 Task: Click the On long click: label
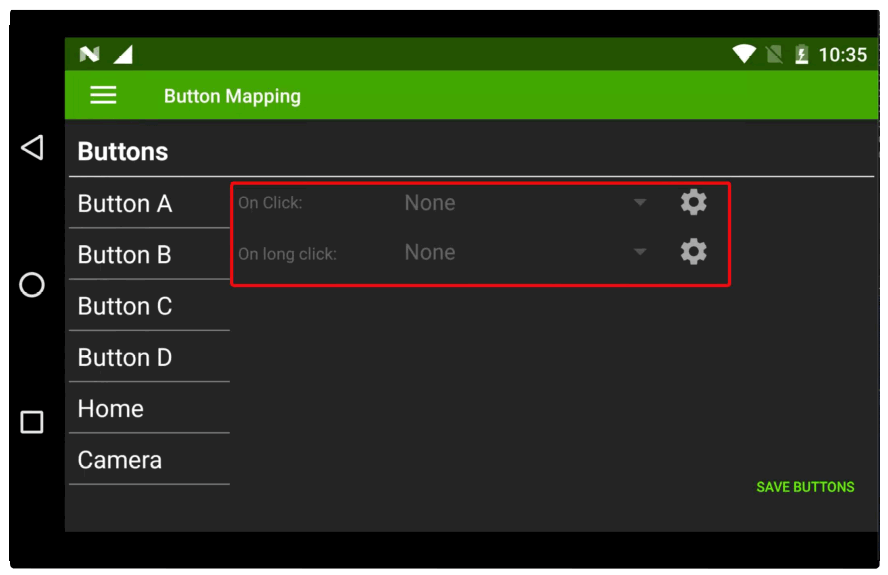tap(287, 253)
